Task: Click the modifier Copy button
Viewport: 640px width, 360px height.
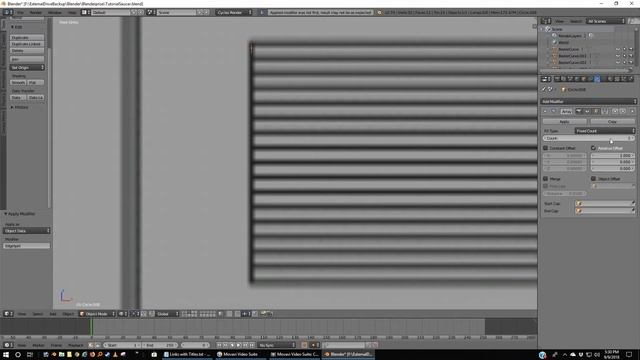Action: pyautogui.click(x=612, y=122)
